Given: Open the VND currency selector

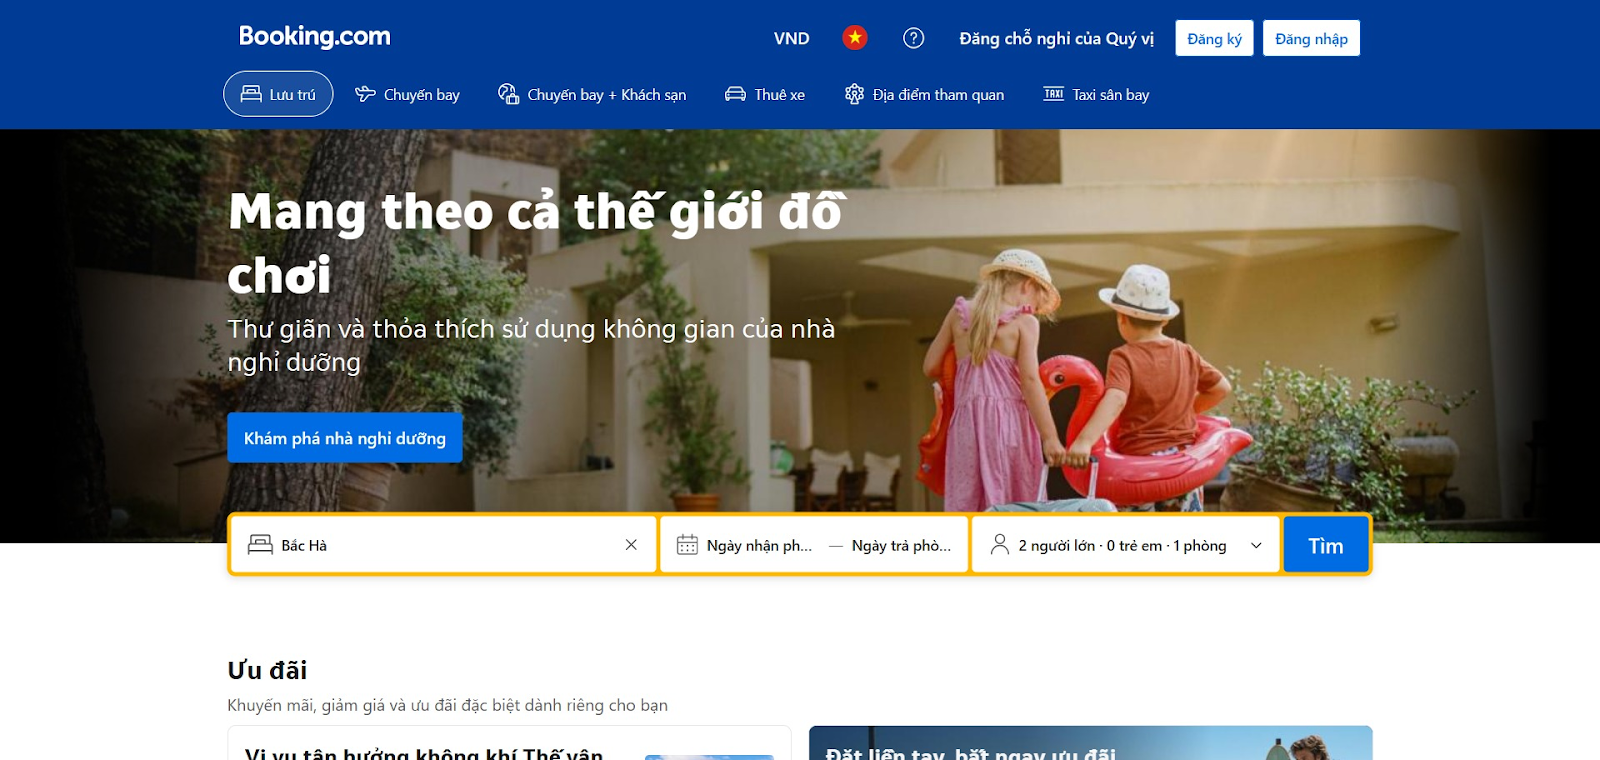Looking at the screenshot, I should coord(791,38).
